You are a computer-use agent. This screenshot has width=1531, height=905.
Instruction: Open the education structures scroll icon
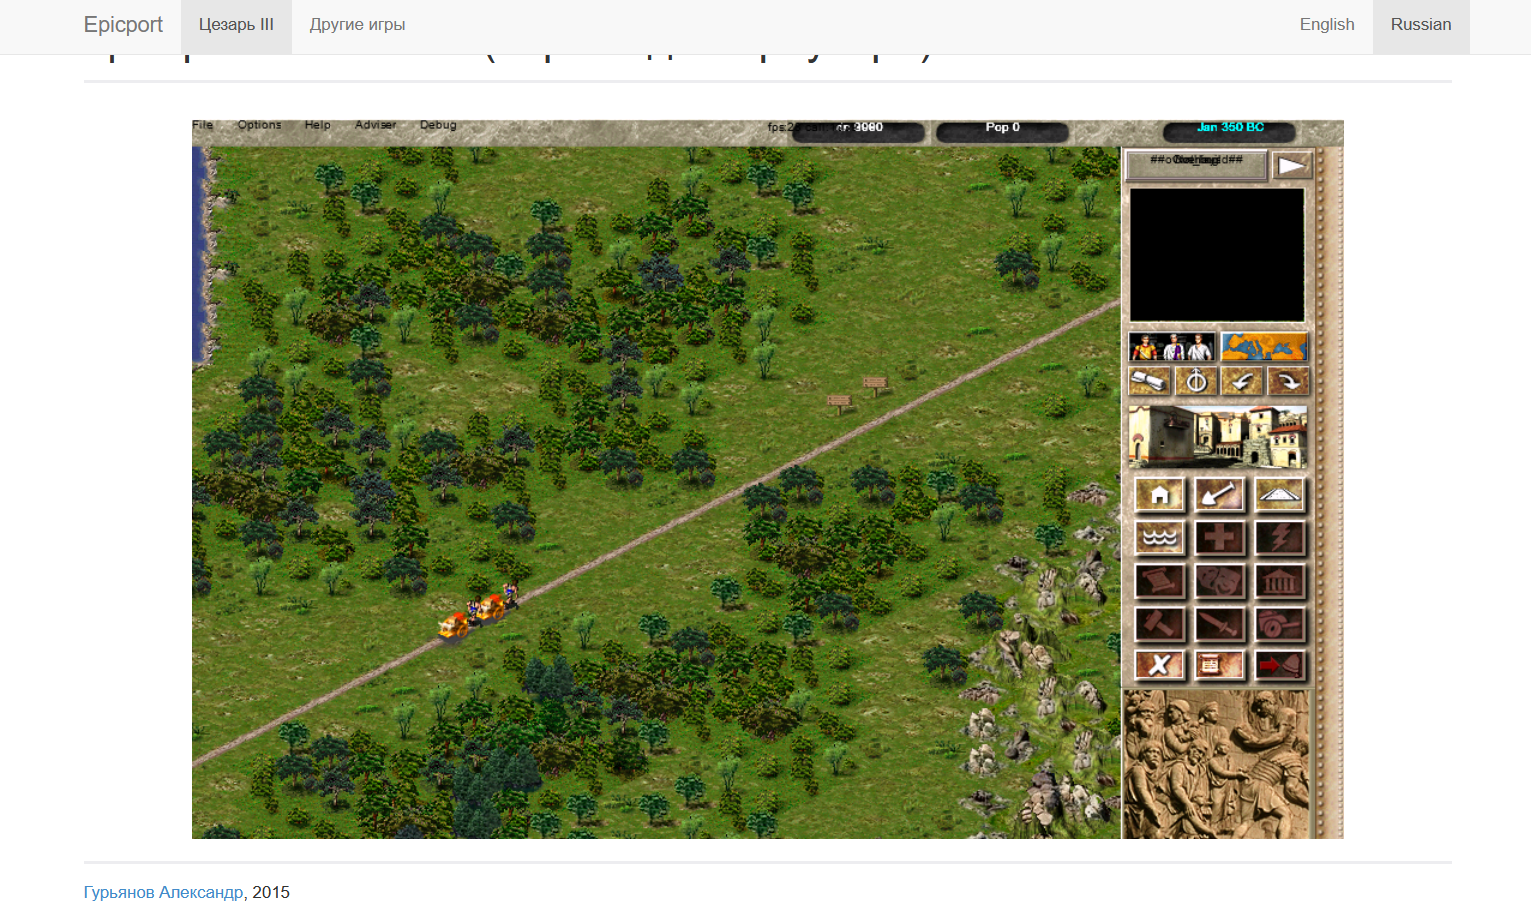pos(1160,581)
